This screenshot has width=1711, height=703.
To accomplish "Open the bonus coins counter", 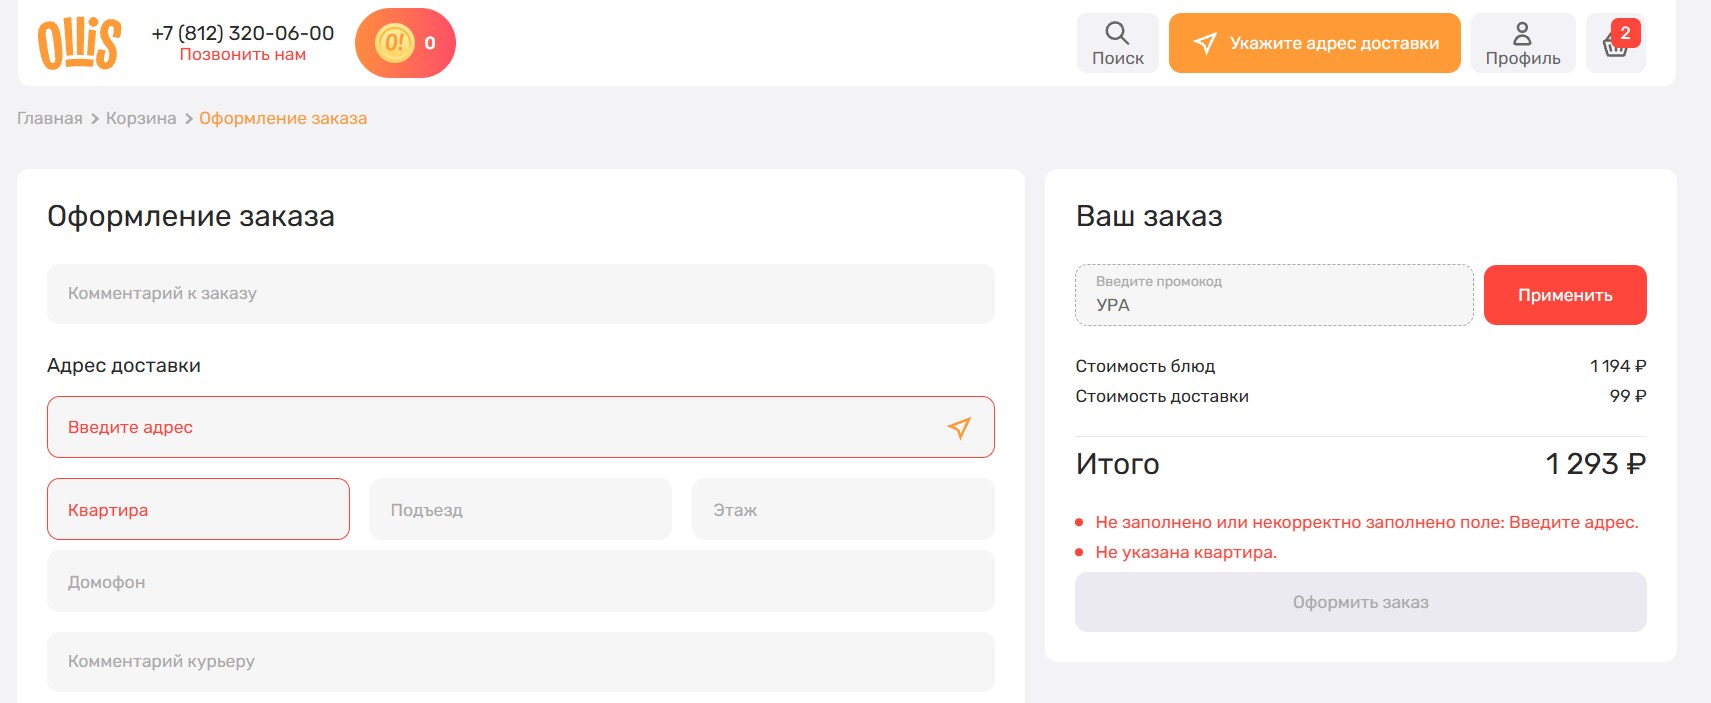I will 405,43.
